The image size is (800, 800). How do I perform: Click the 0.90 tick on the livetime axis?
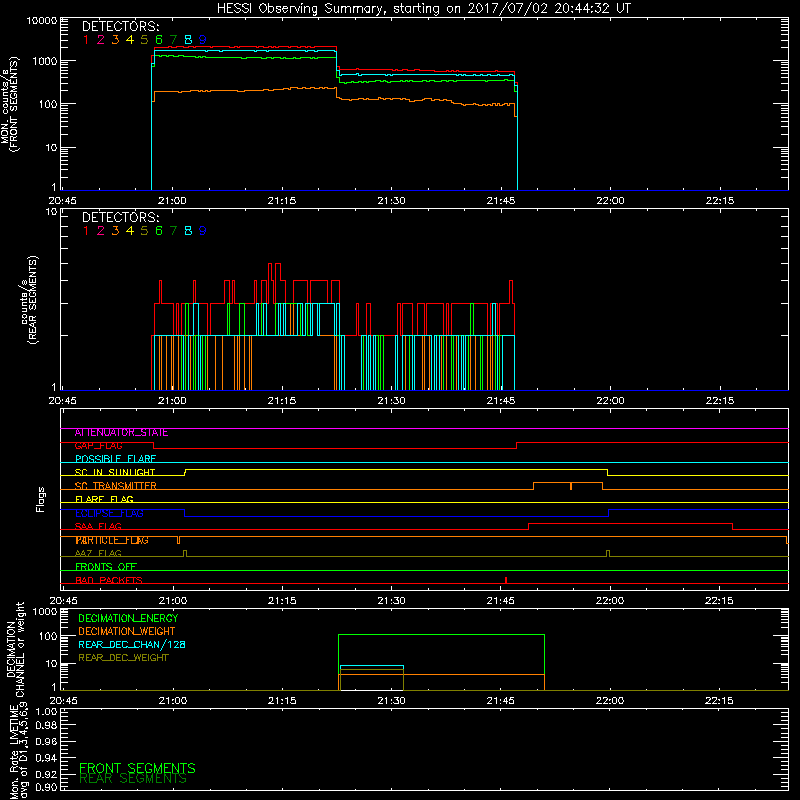coord(46,787)
